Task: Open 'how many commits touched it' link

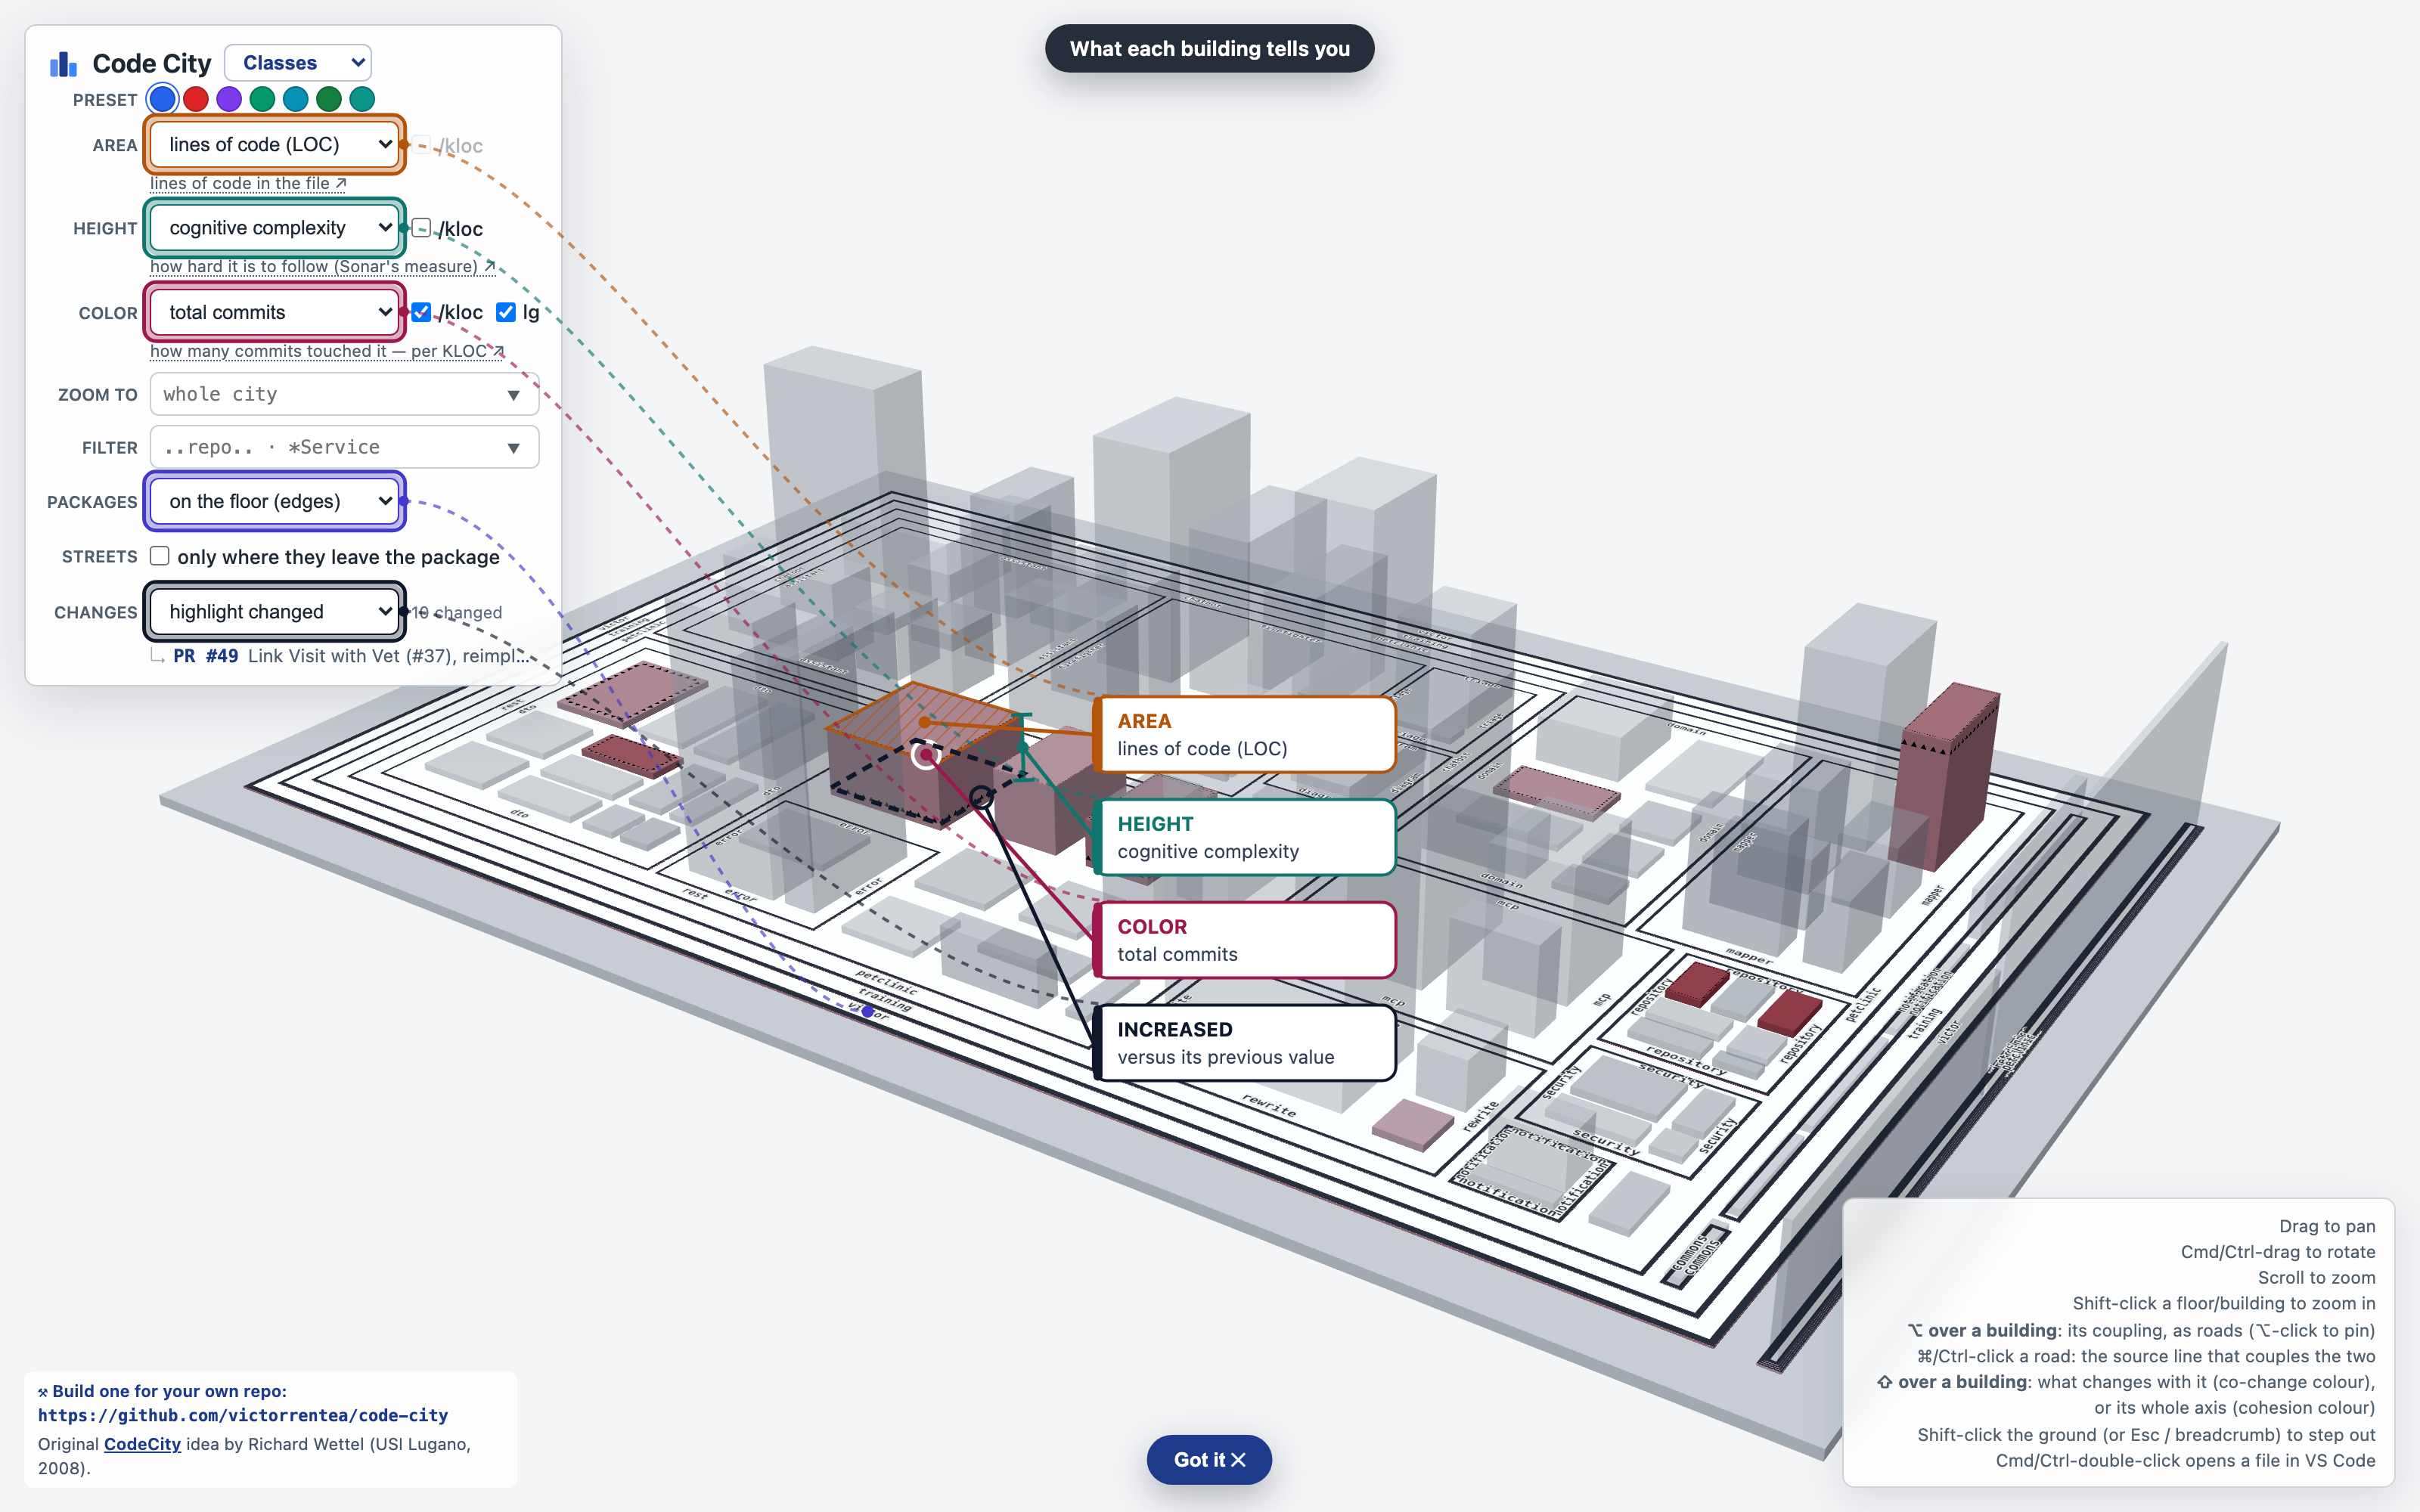Action: [x=327, y=351]
